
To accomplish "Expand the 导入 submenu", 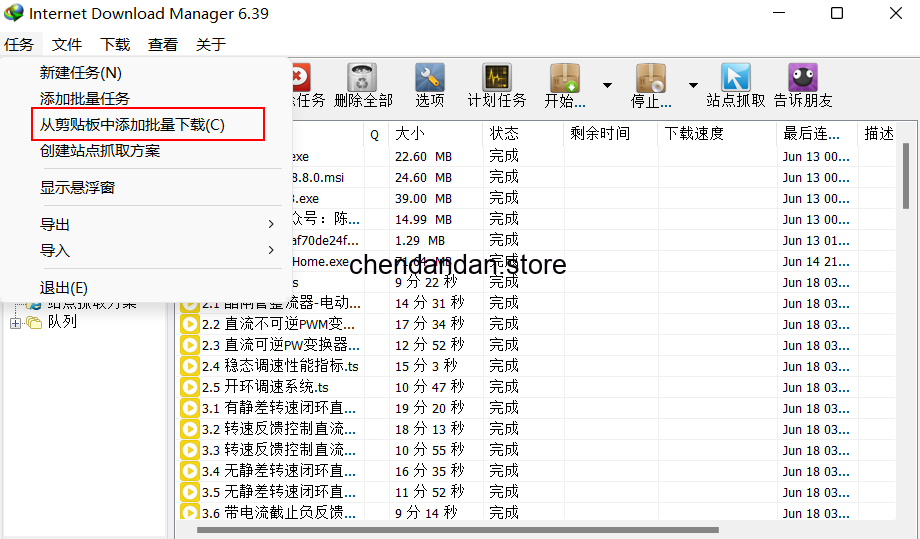I will coord(157,250).
